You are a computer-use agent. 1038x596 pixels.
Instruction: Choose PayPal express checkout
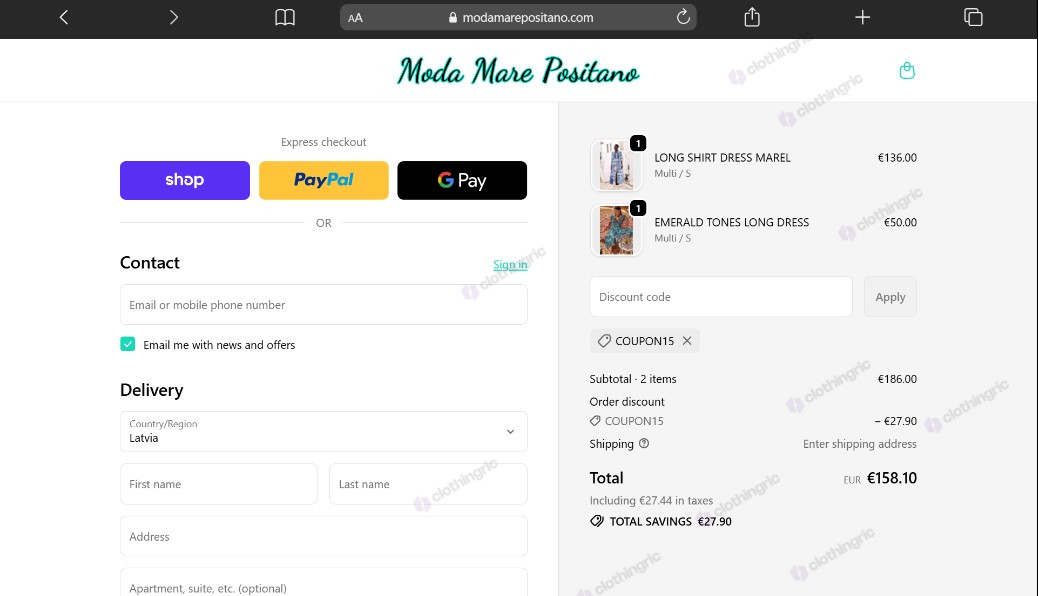[324, 180]
